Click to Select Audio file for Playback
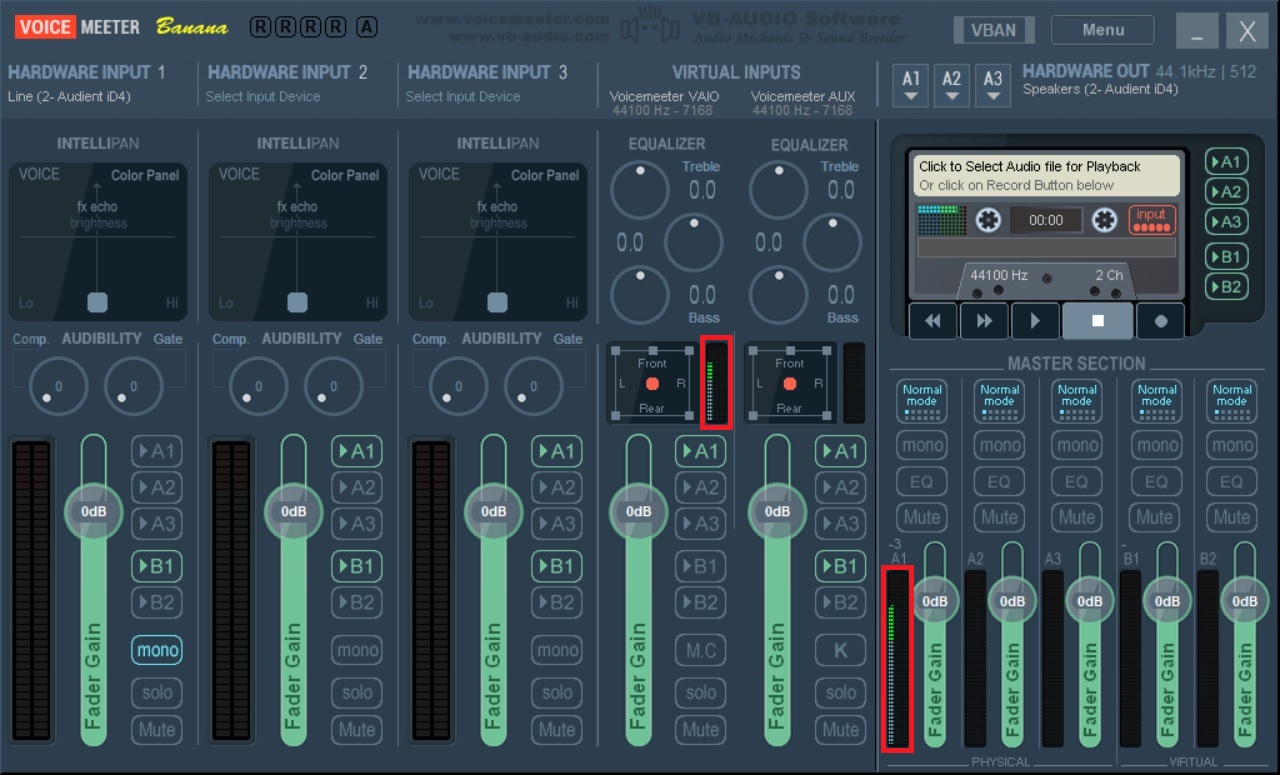The width and height of the screenshot is (1280, 775). coord(1045,175)
